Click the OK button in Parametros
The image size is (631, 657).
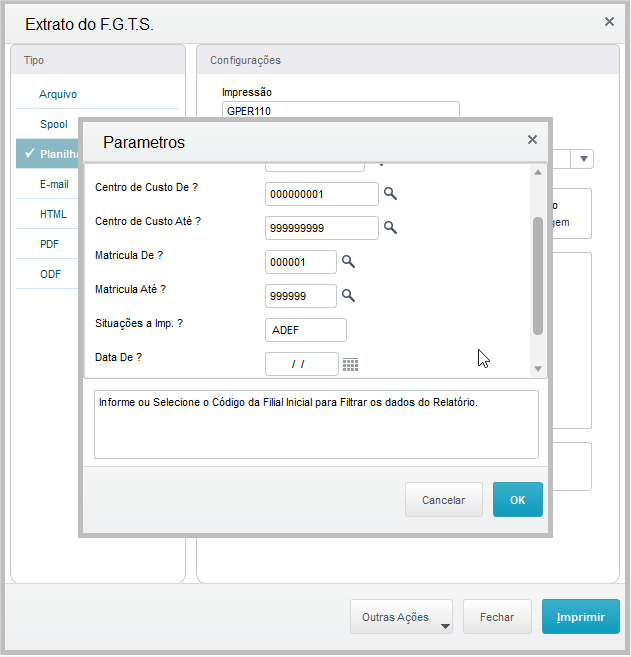click(517, 499)
